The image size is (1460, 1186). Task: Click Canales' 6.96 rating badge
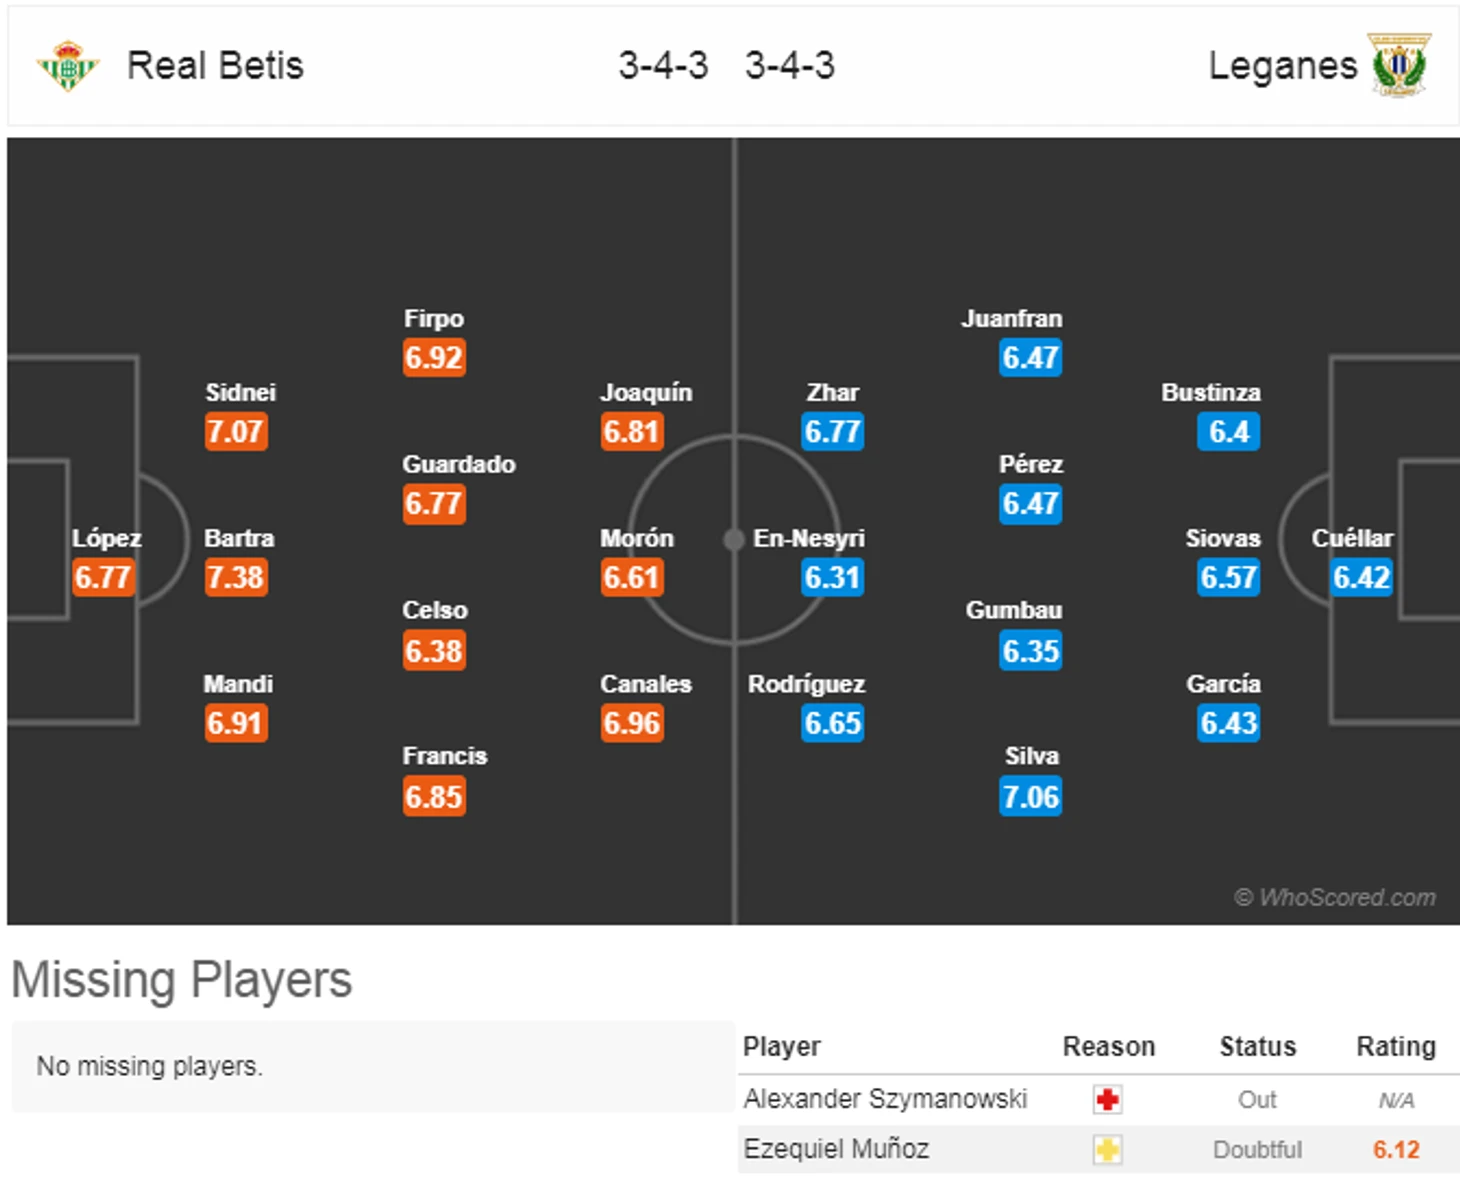coord(632,723)
